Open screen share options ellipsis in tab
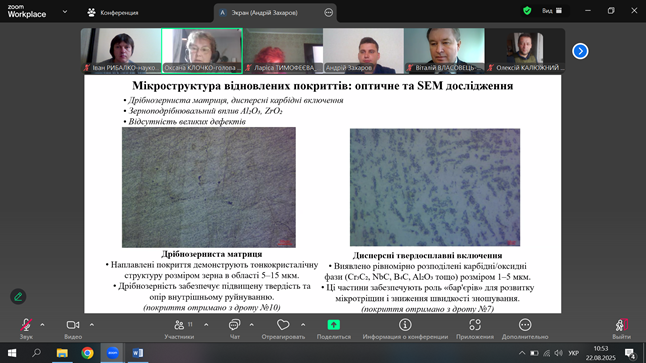Viewport: 646px width, 363px height. [x=328, y=13]
